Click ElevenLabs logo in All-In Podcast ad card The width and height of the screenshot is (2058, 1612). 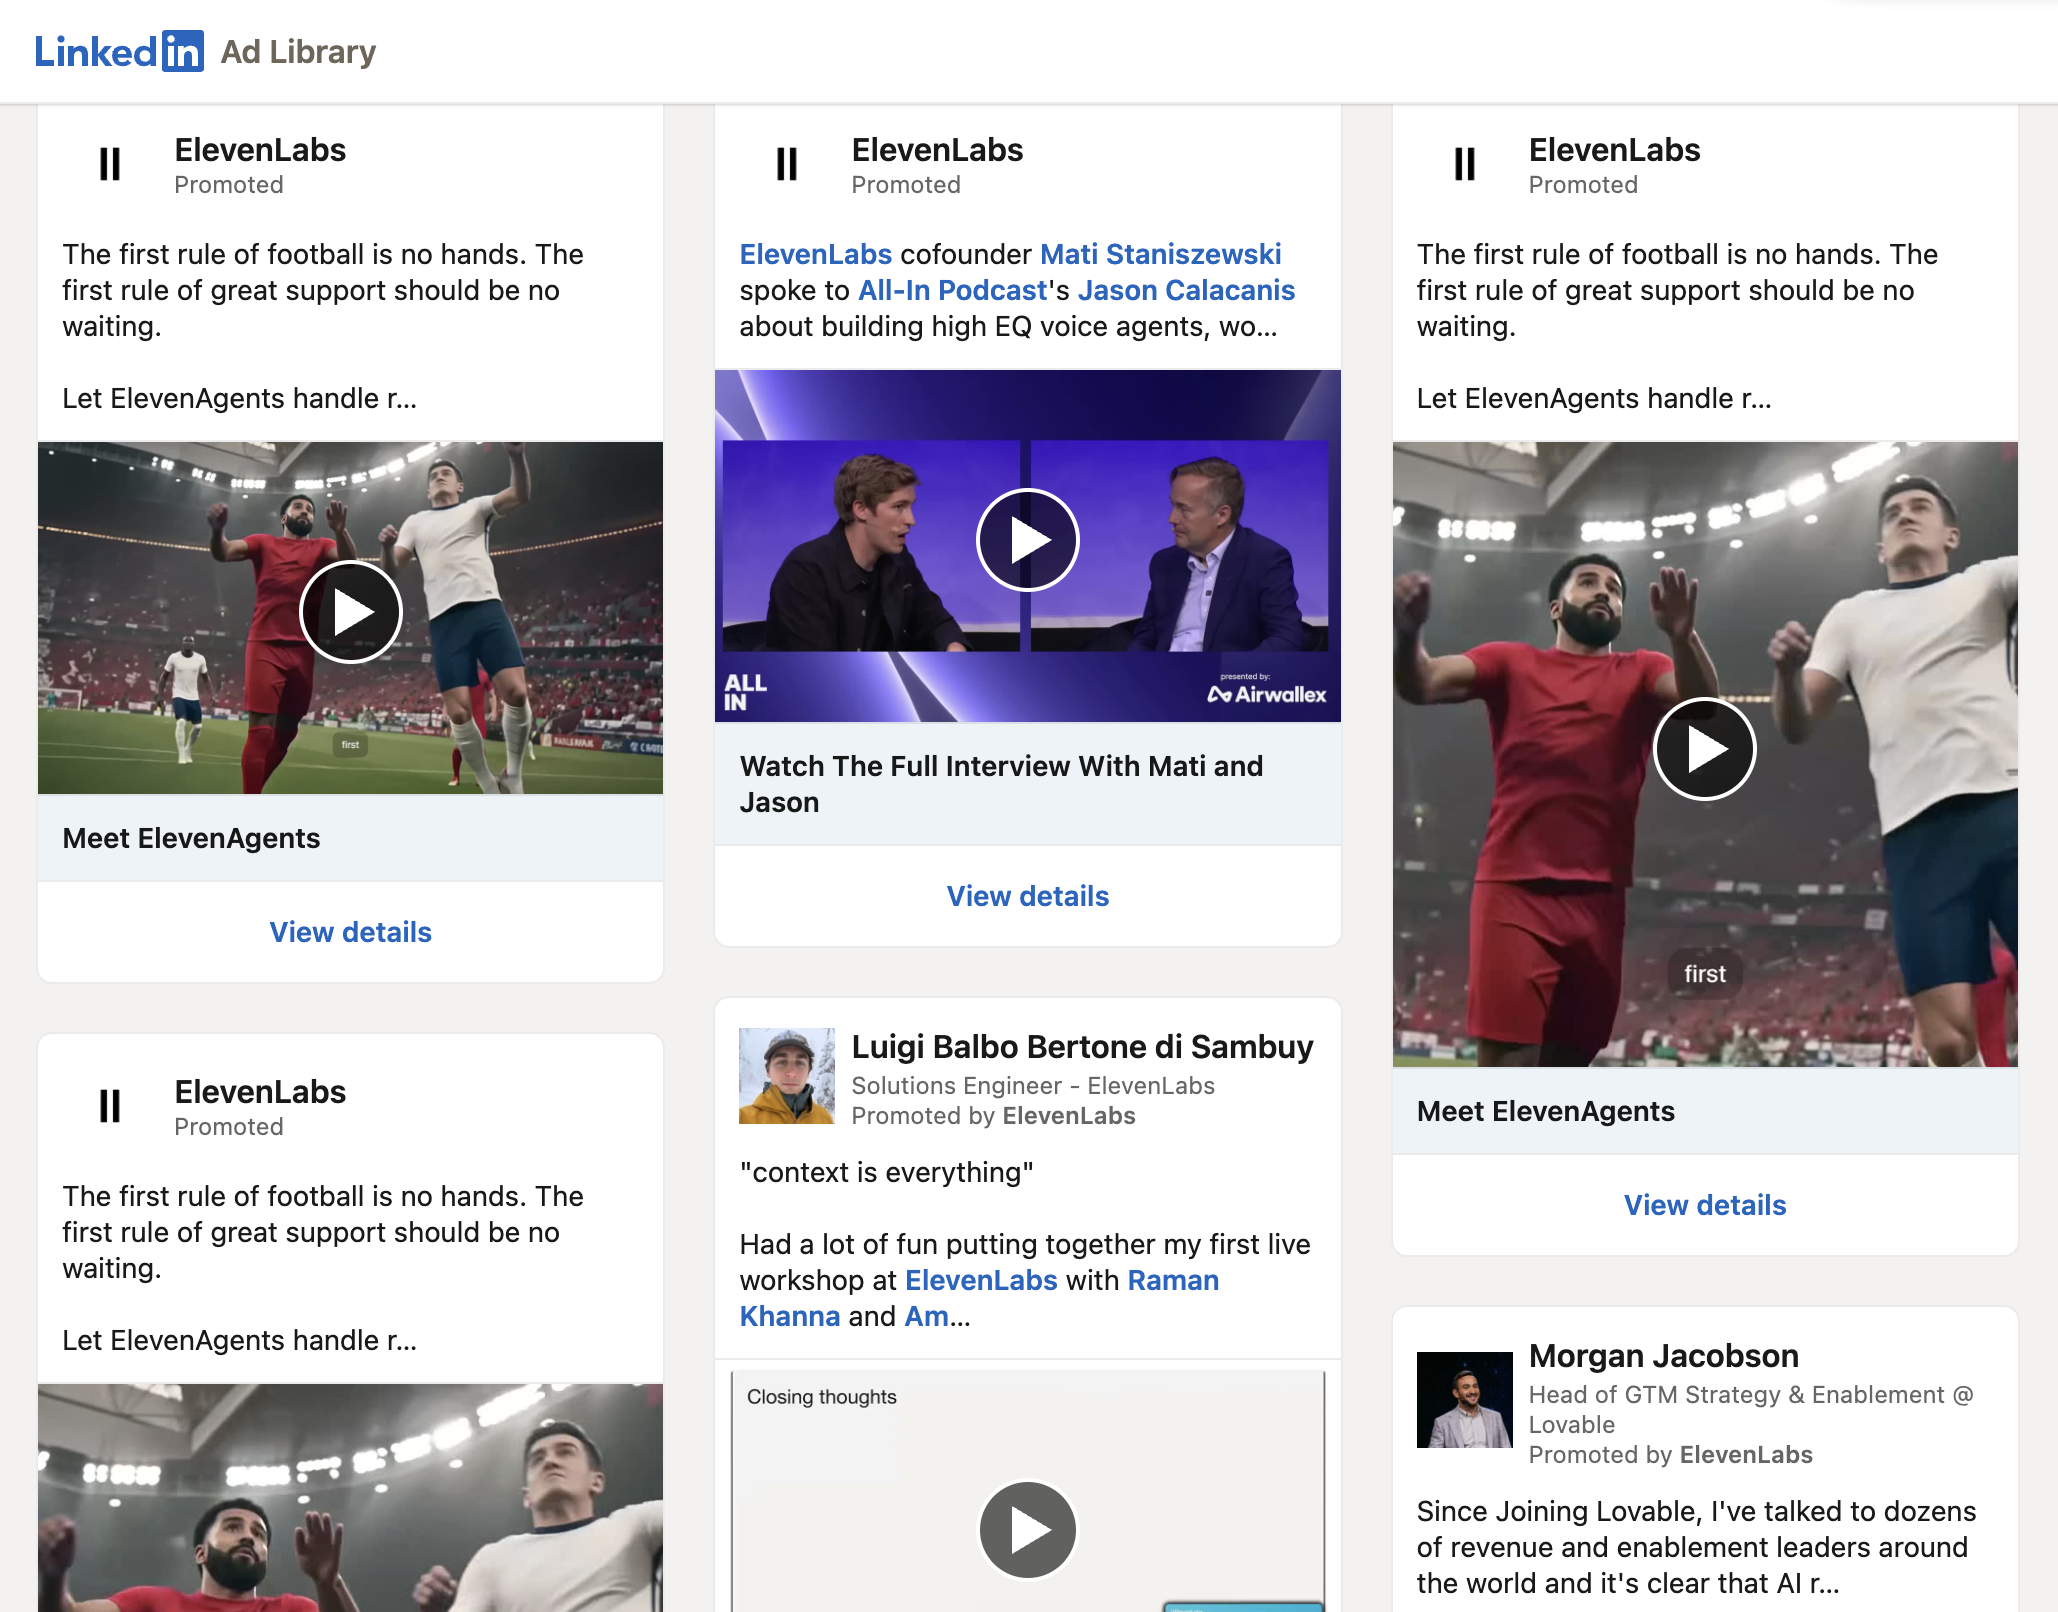tap(787, 164)
